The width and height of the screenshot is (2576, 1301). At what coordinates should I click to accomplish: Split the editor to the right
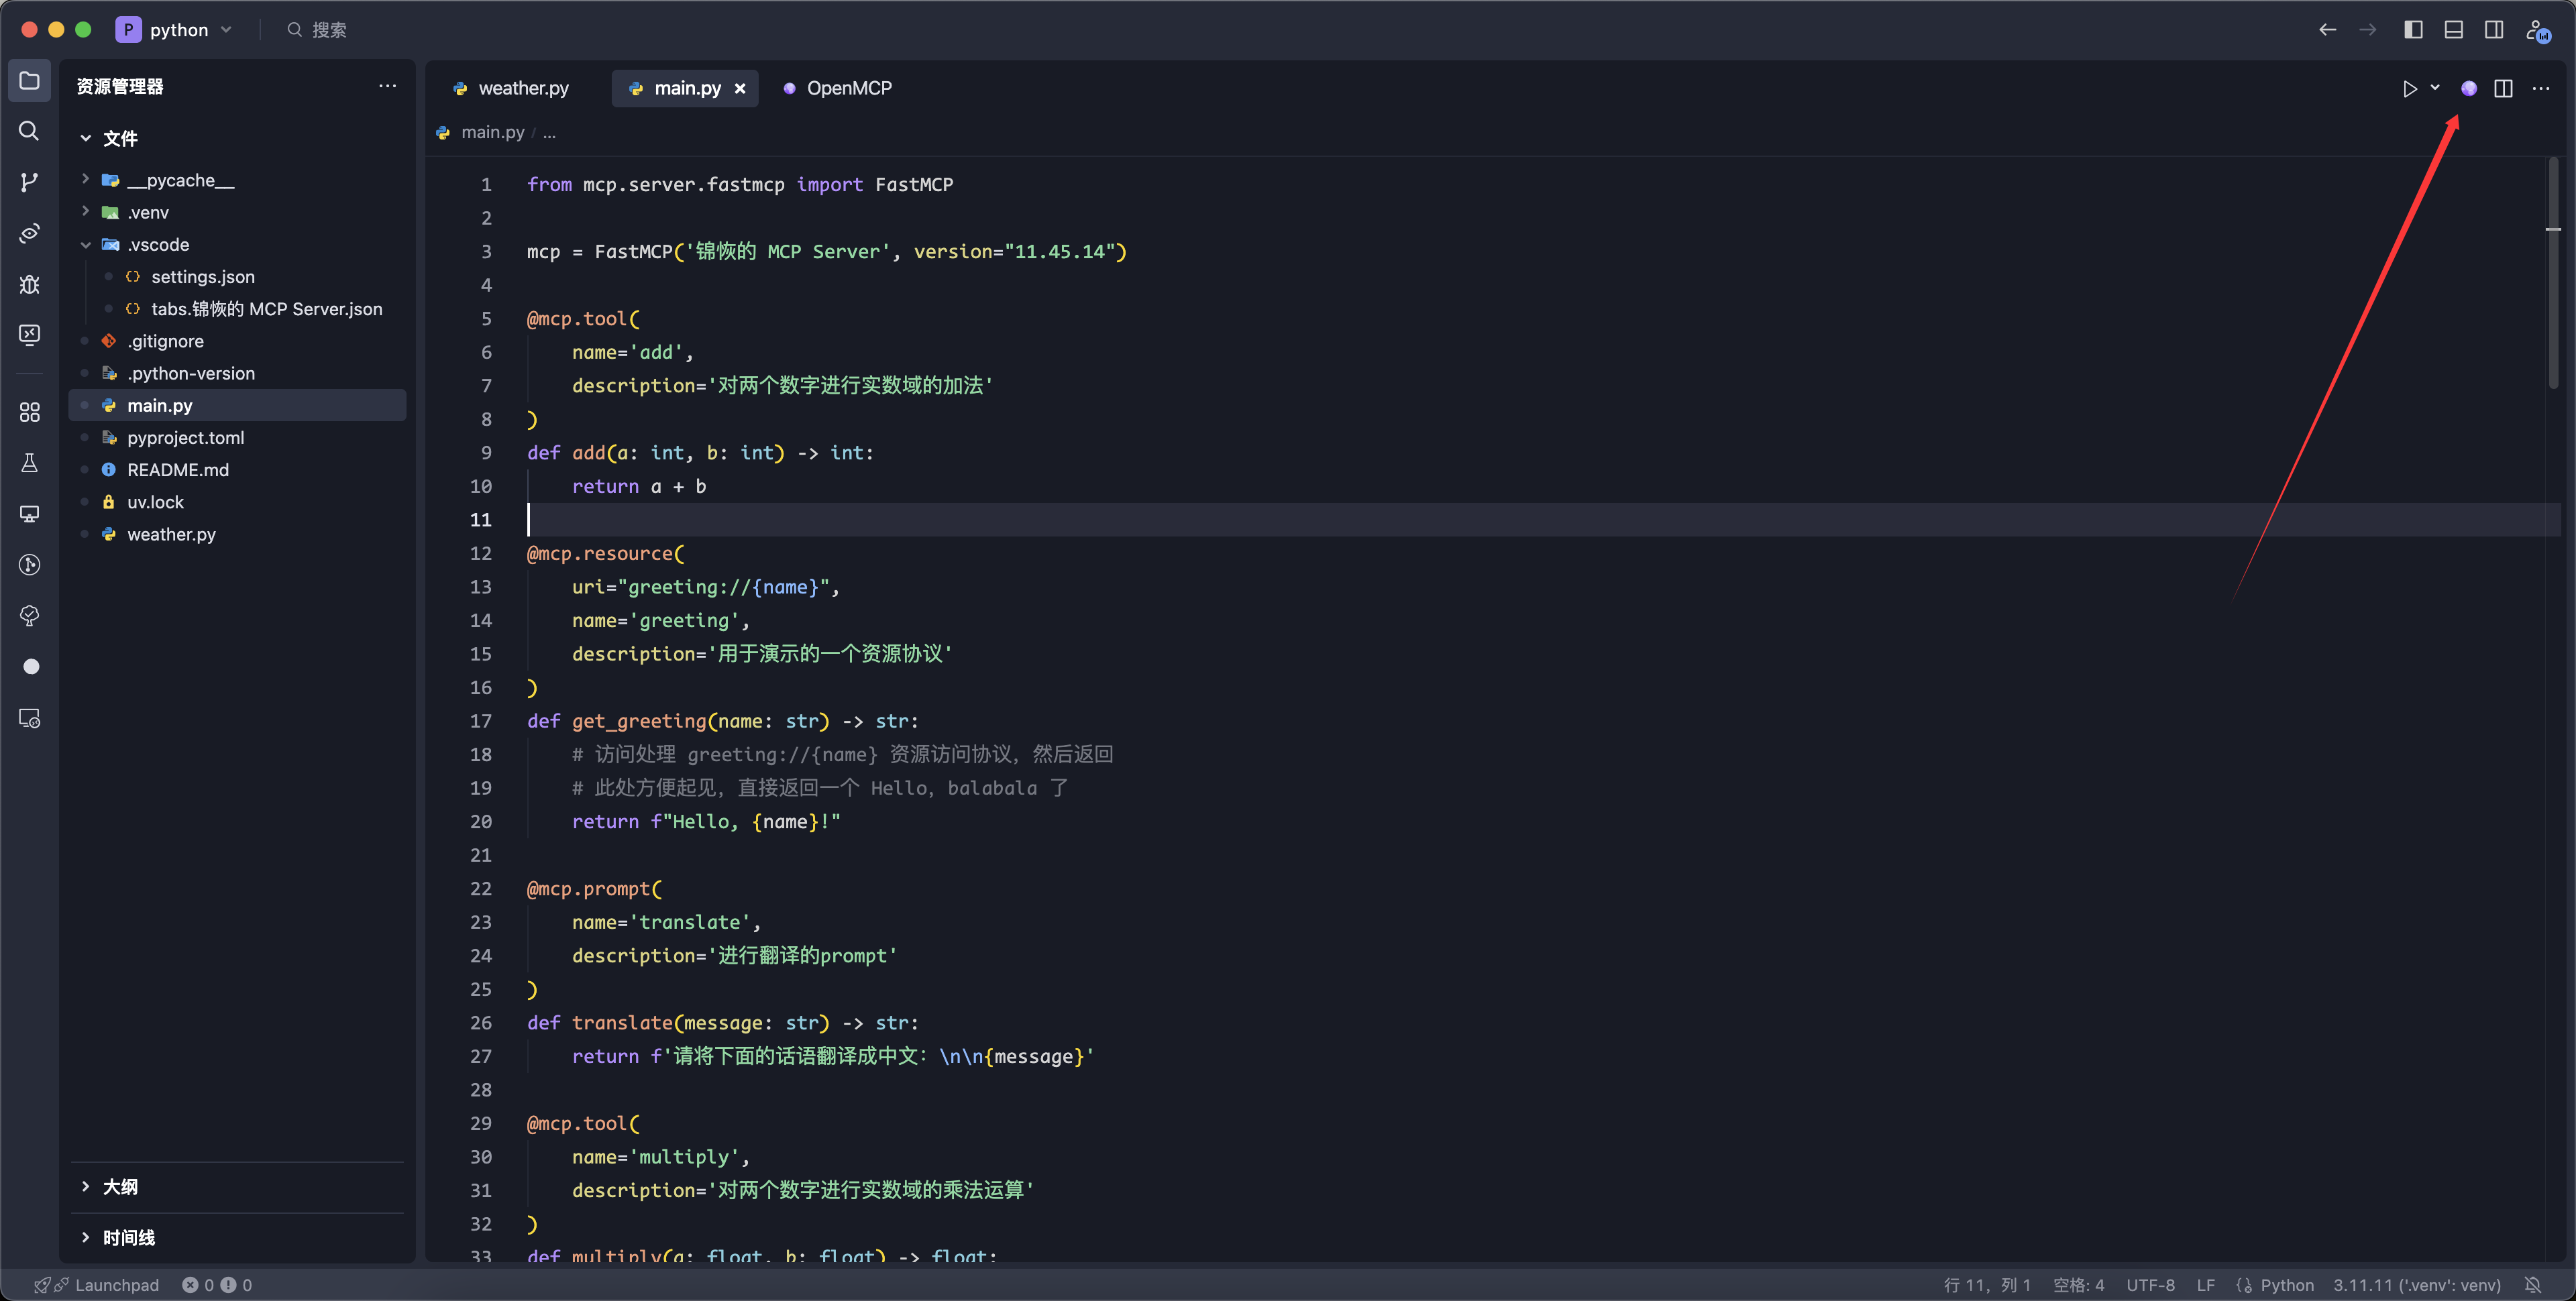pyautogui.click(x=2503, y=88)
